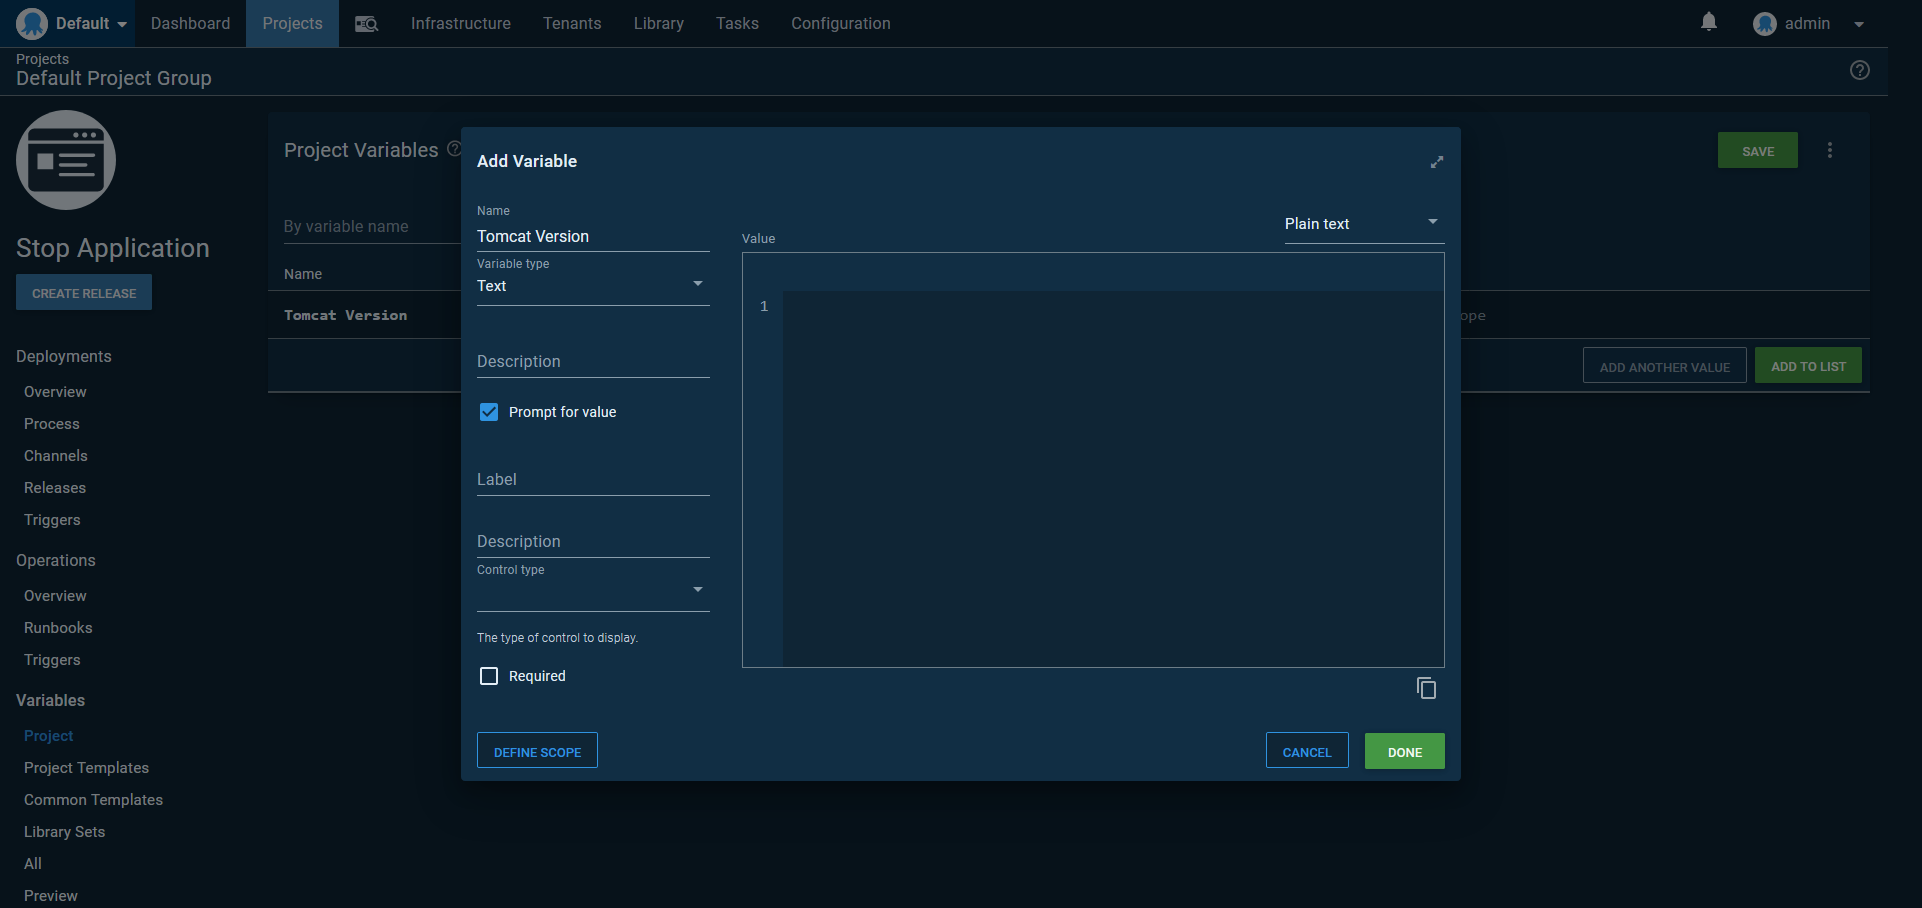Open the page help question mark icon

point(1859,70)
